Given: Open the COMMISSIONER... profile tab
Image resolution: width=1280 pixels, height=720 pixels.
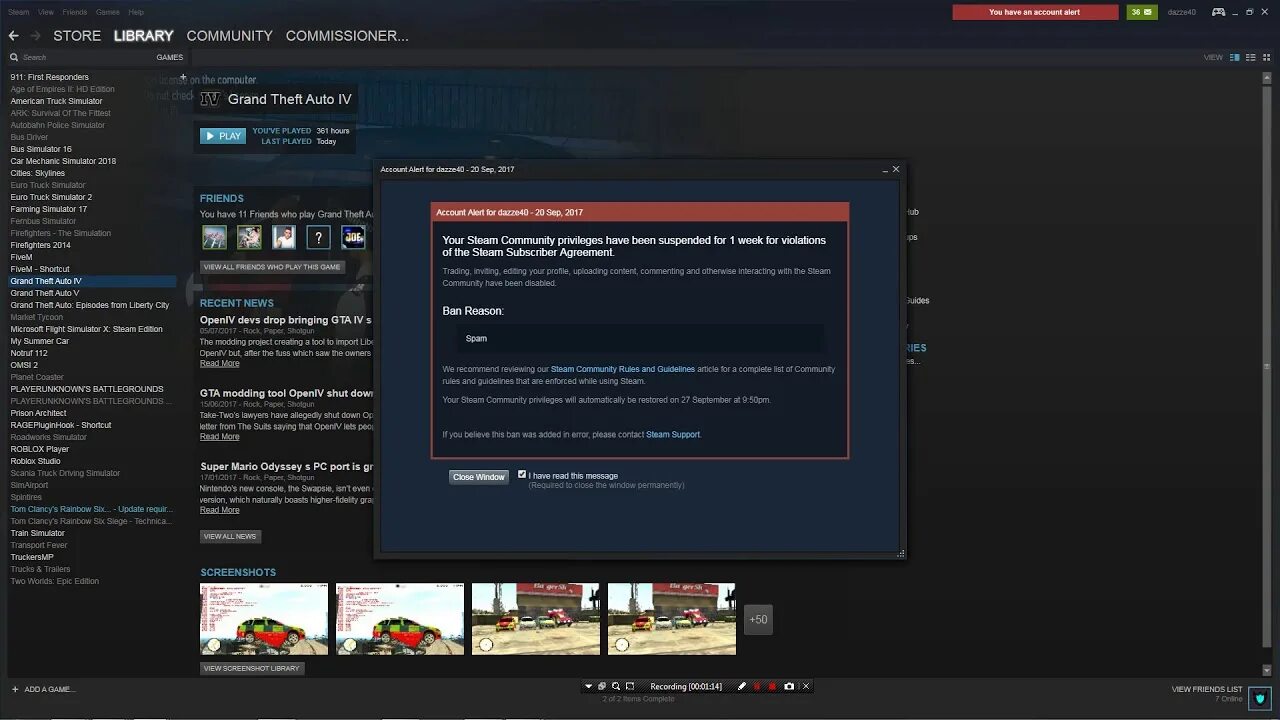Looking at the screenshot, I should (347, 36).
